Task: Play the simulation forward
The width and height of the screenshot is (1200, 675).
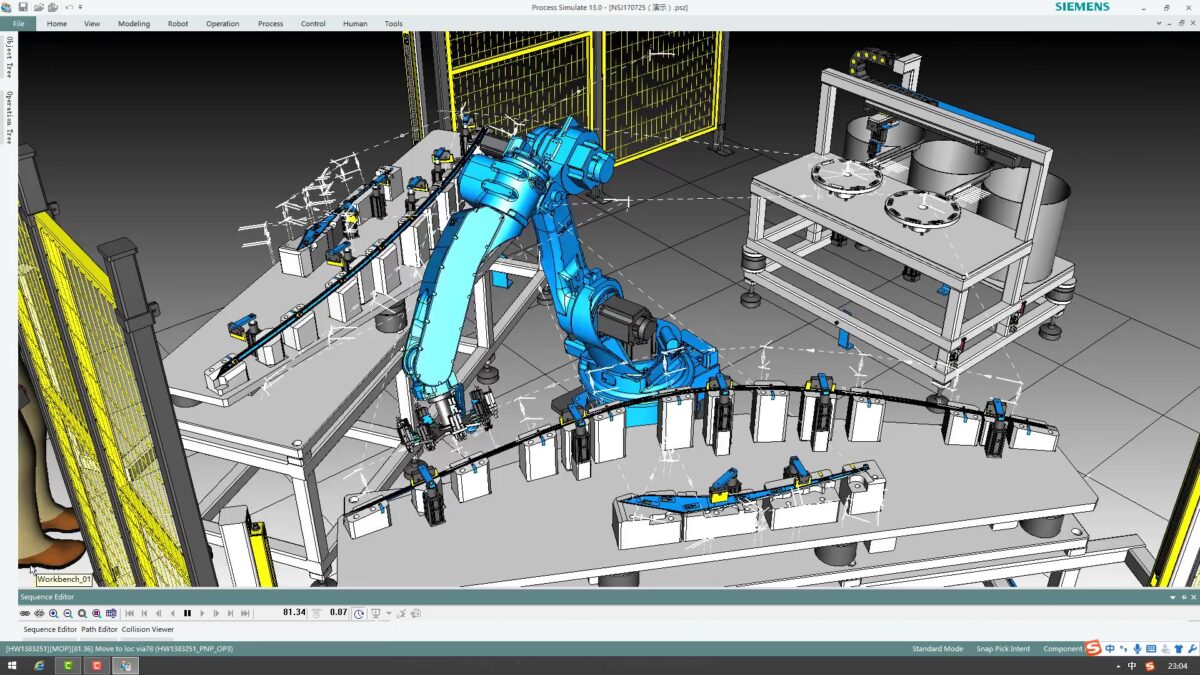Action: tap(202, 613)
